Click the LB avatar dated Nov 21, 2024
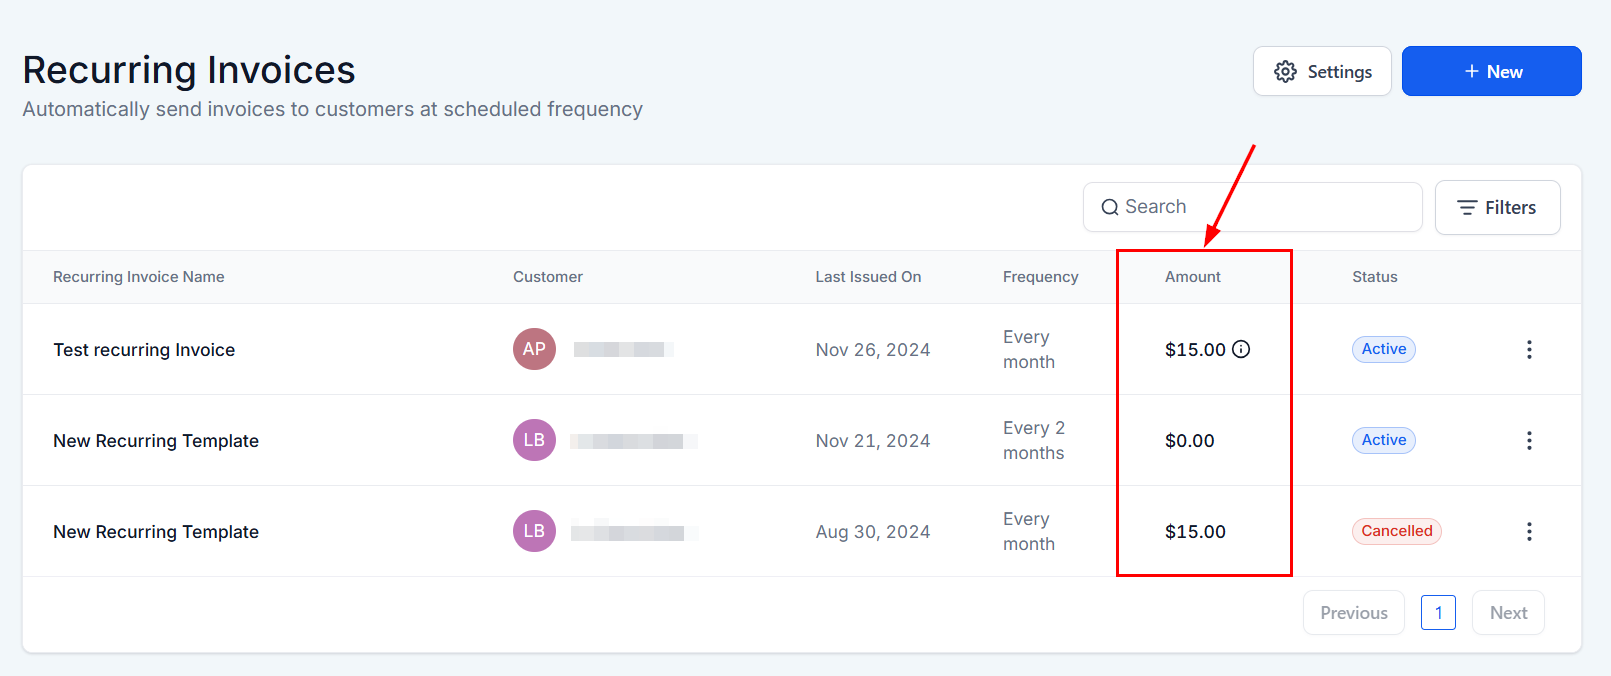The height and width of the screenshot is (676, 1611). [534, 440]
